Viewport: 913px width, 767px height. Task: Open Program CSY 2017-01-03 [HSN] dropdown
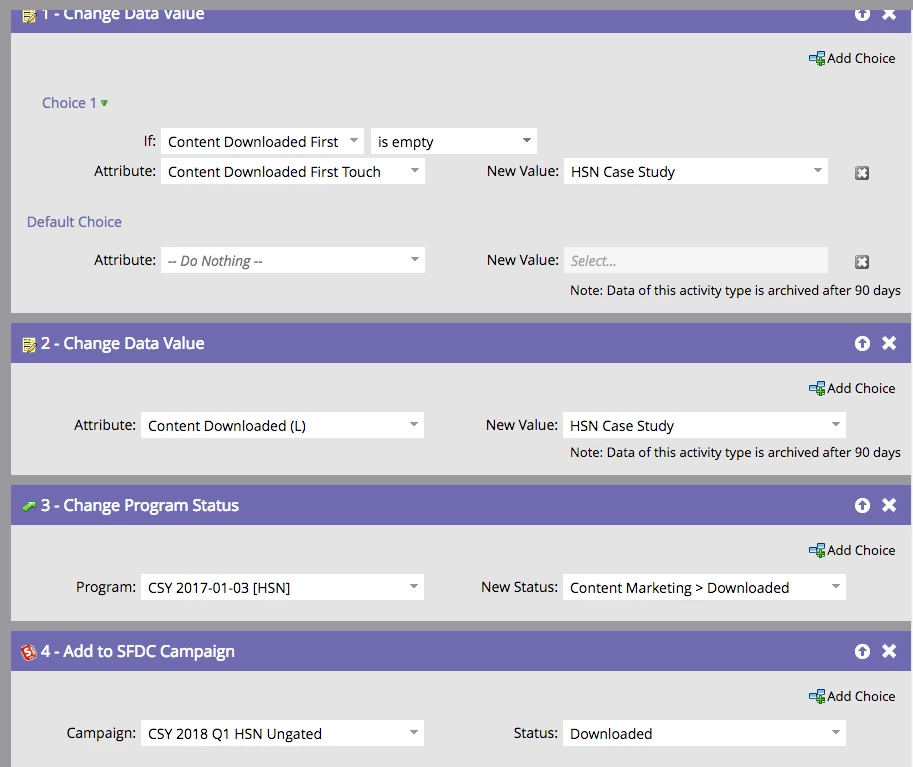click(414, 587)
